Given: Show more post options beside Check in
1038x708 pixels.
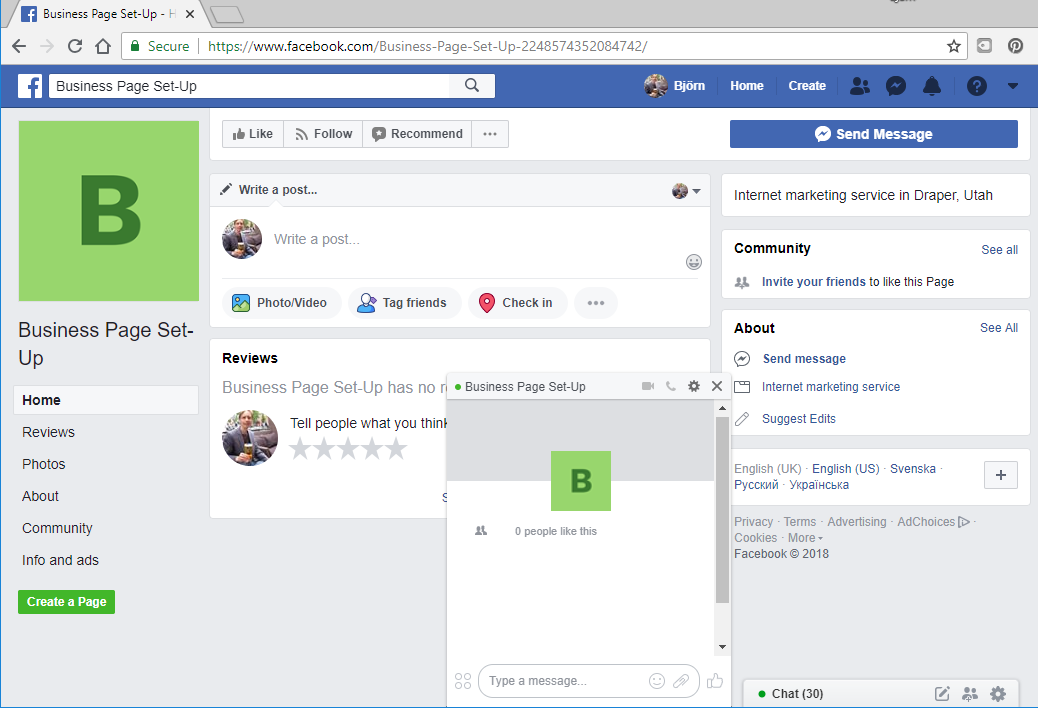Looking at the screenshot, I should coord(596,303).
